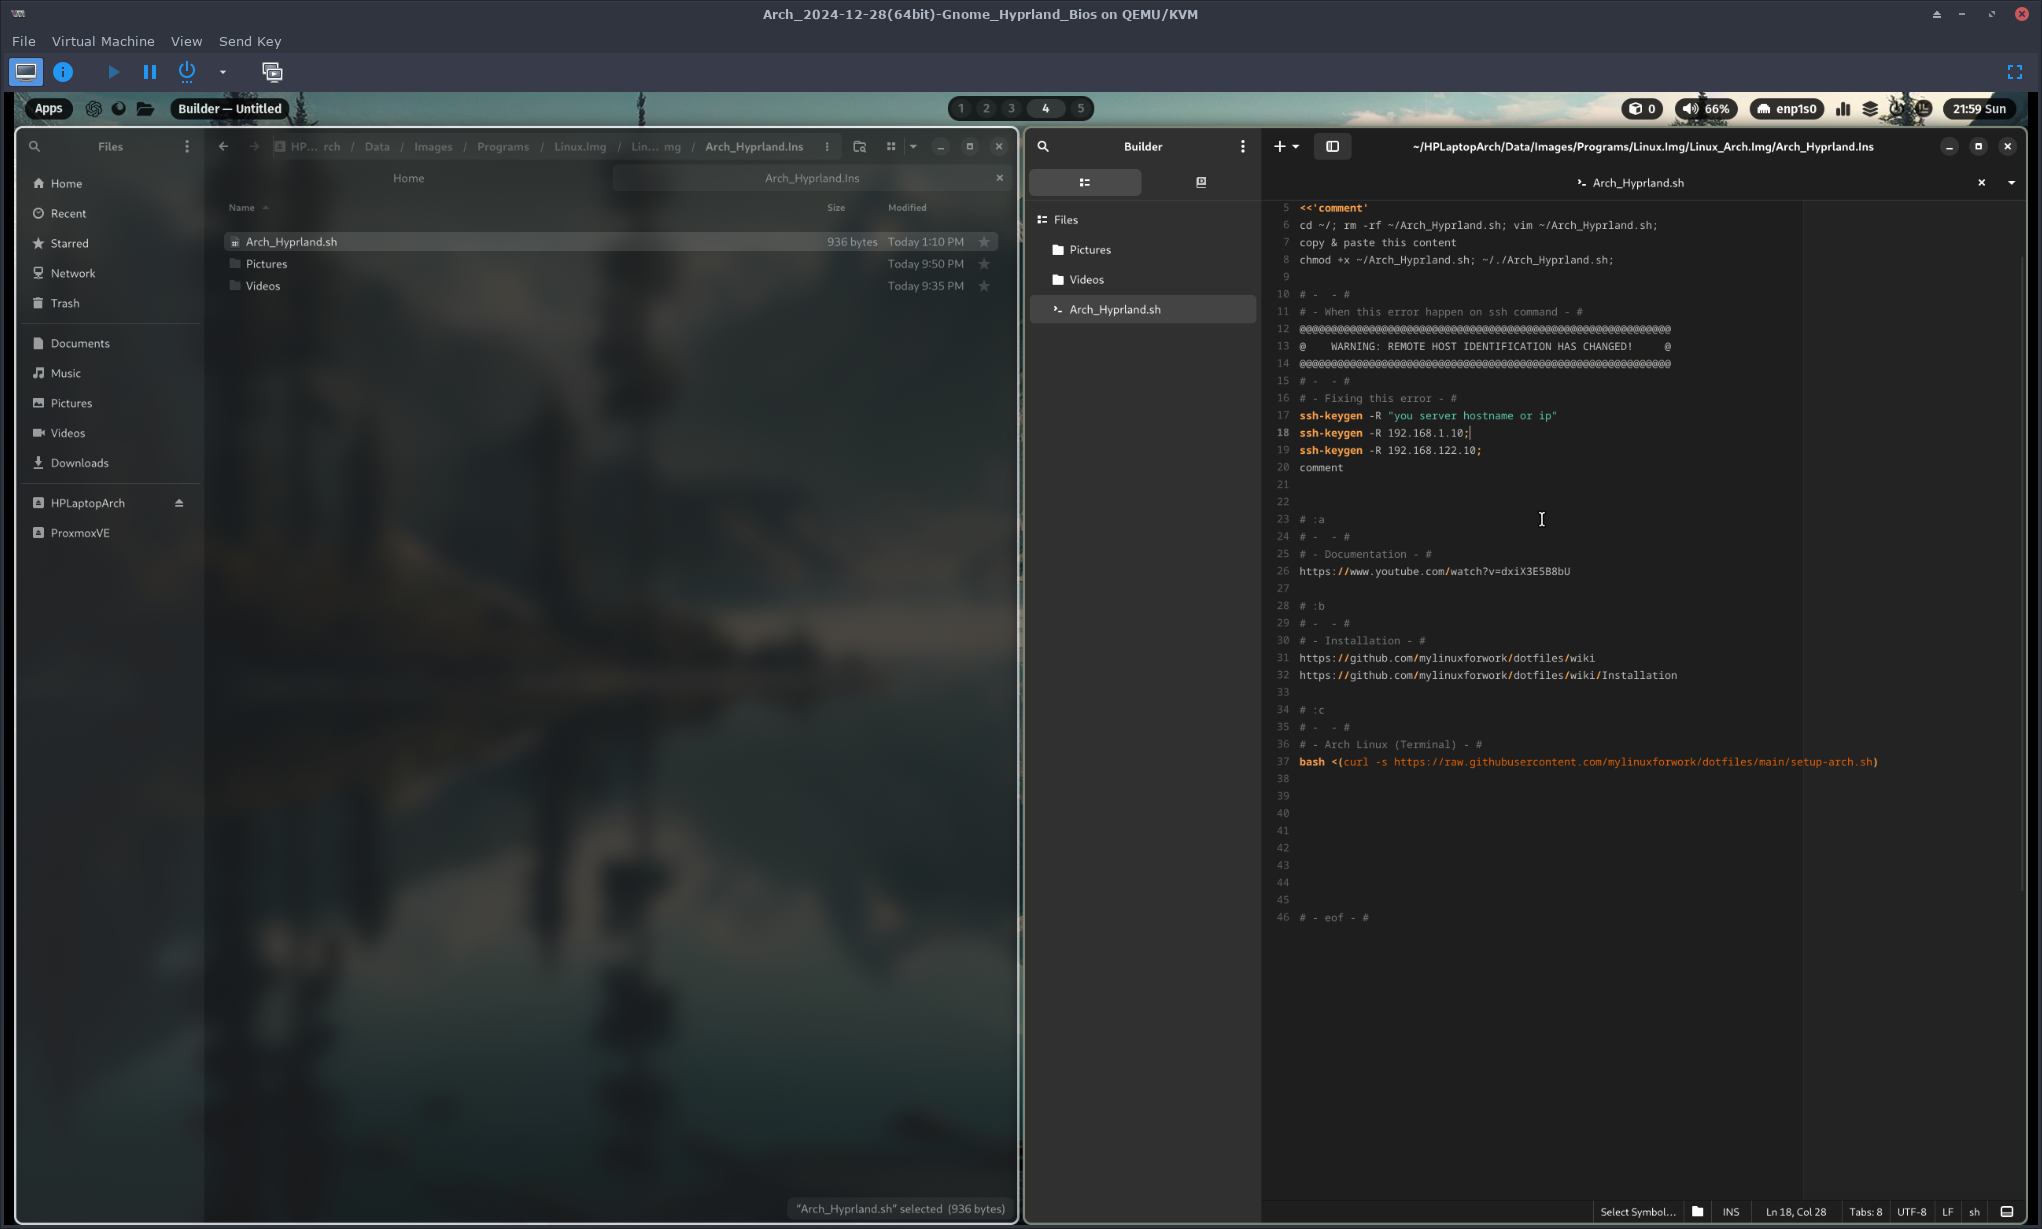
Task: Click the volume 66% indicator
Action: click(x=1705, y=109)
